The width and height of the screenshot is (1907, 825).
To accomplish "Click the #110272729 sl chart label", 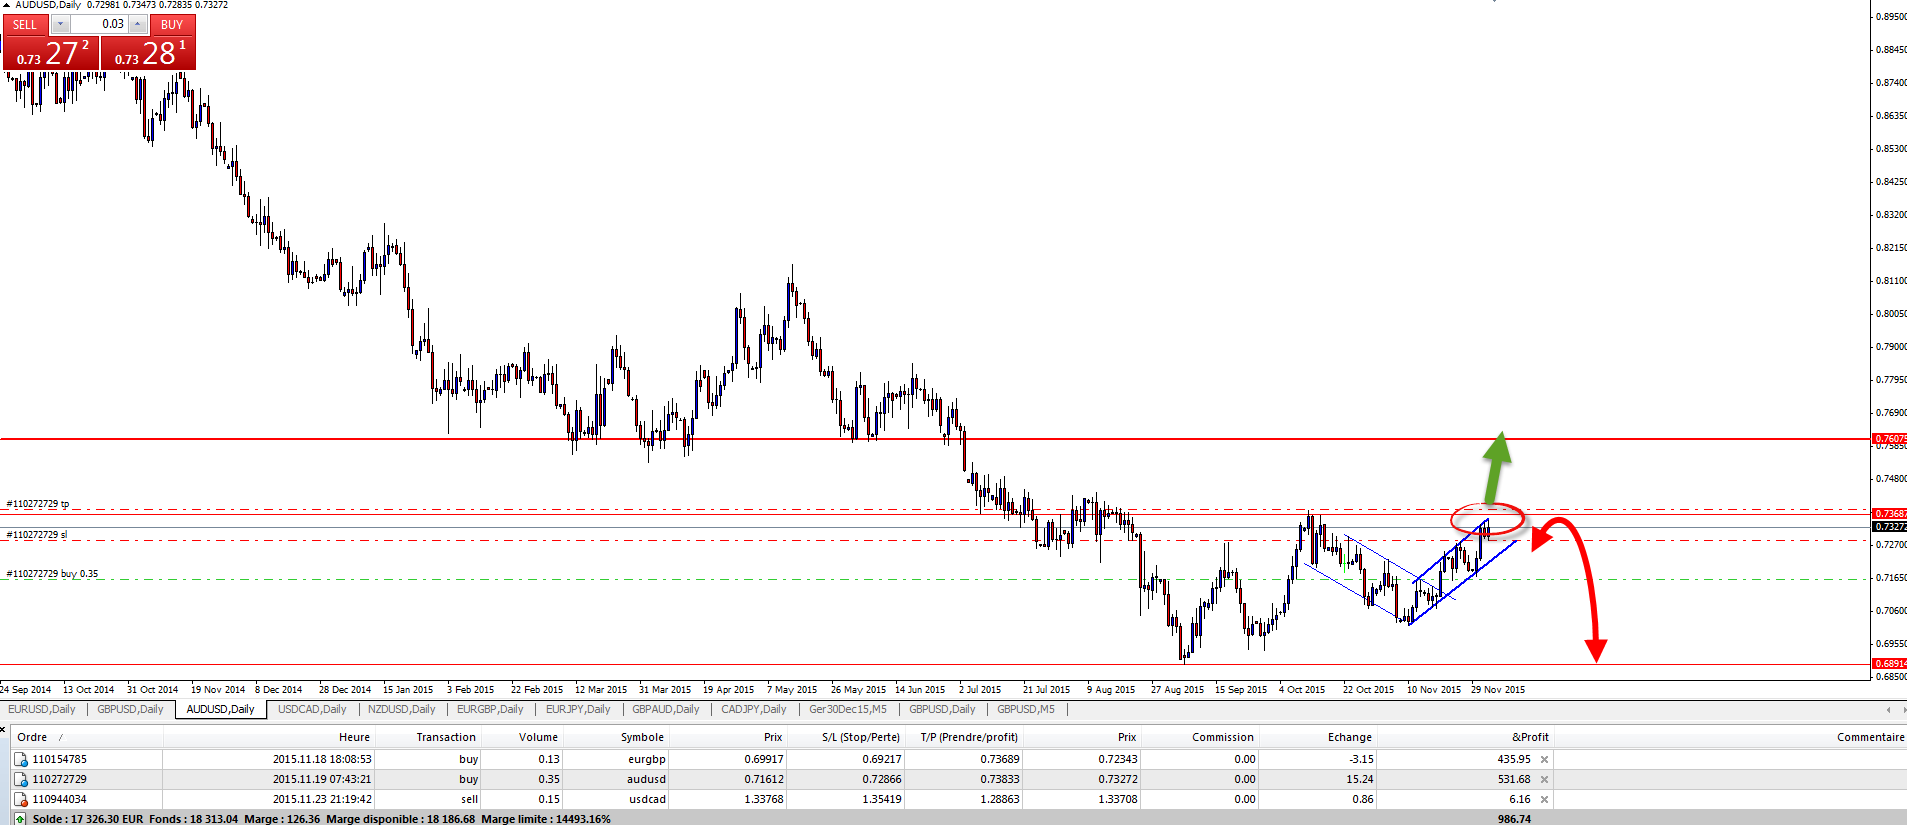I will [x=37, y=535].
